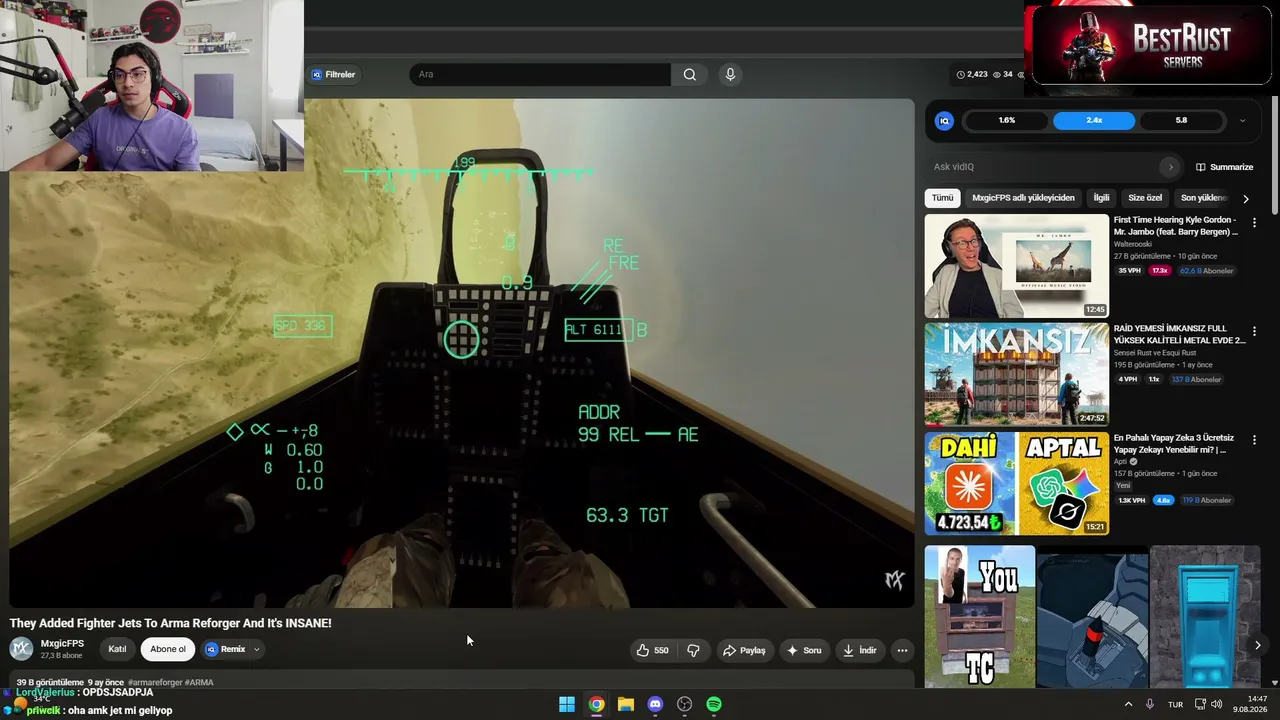1280x720 pixels.
Task: Select the 2.4x vidIQ stat pill
Action: coord(1094,120)
